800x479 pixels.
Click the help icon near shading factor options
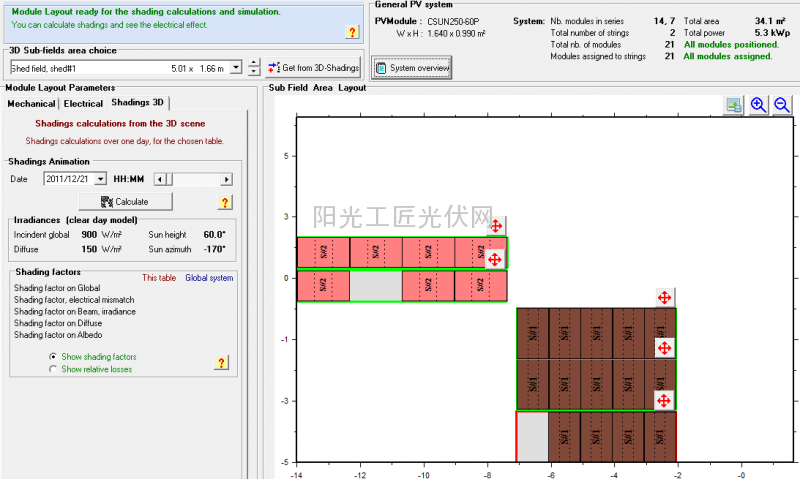point(222,362)
